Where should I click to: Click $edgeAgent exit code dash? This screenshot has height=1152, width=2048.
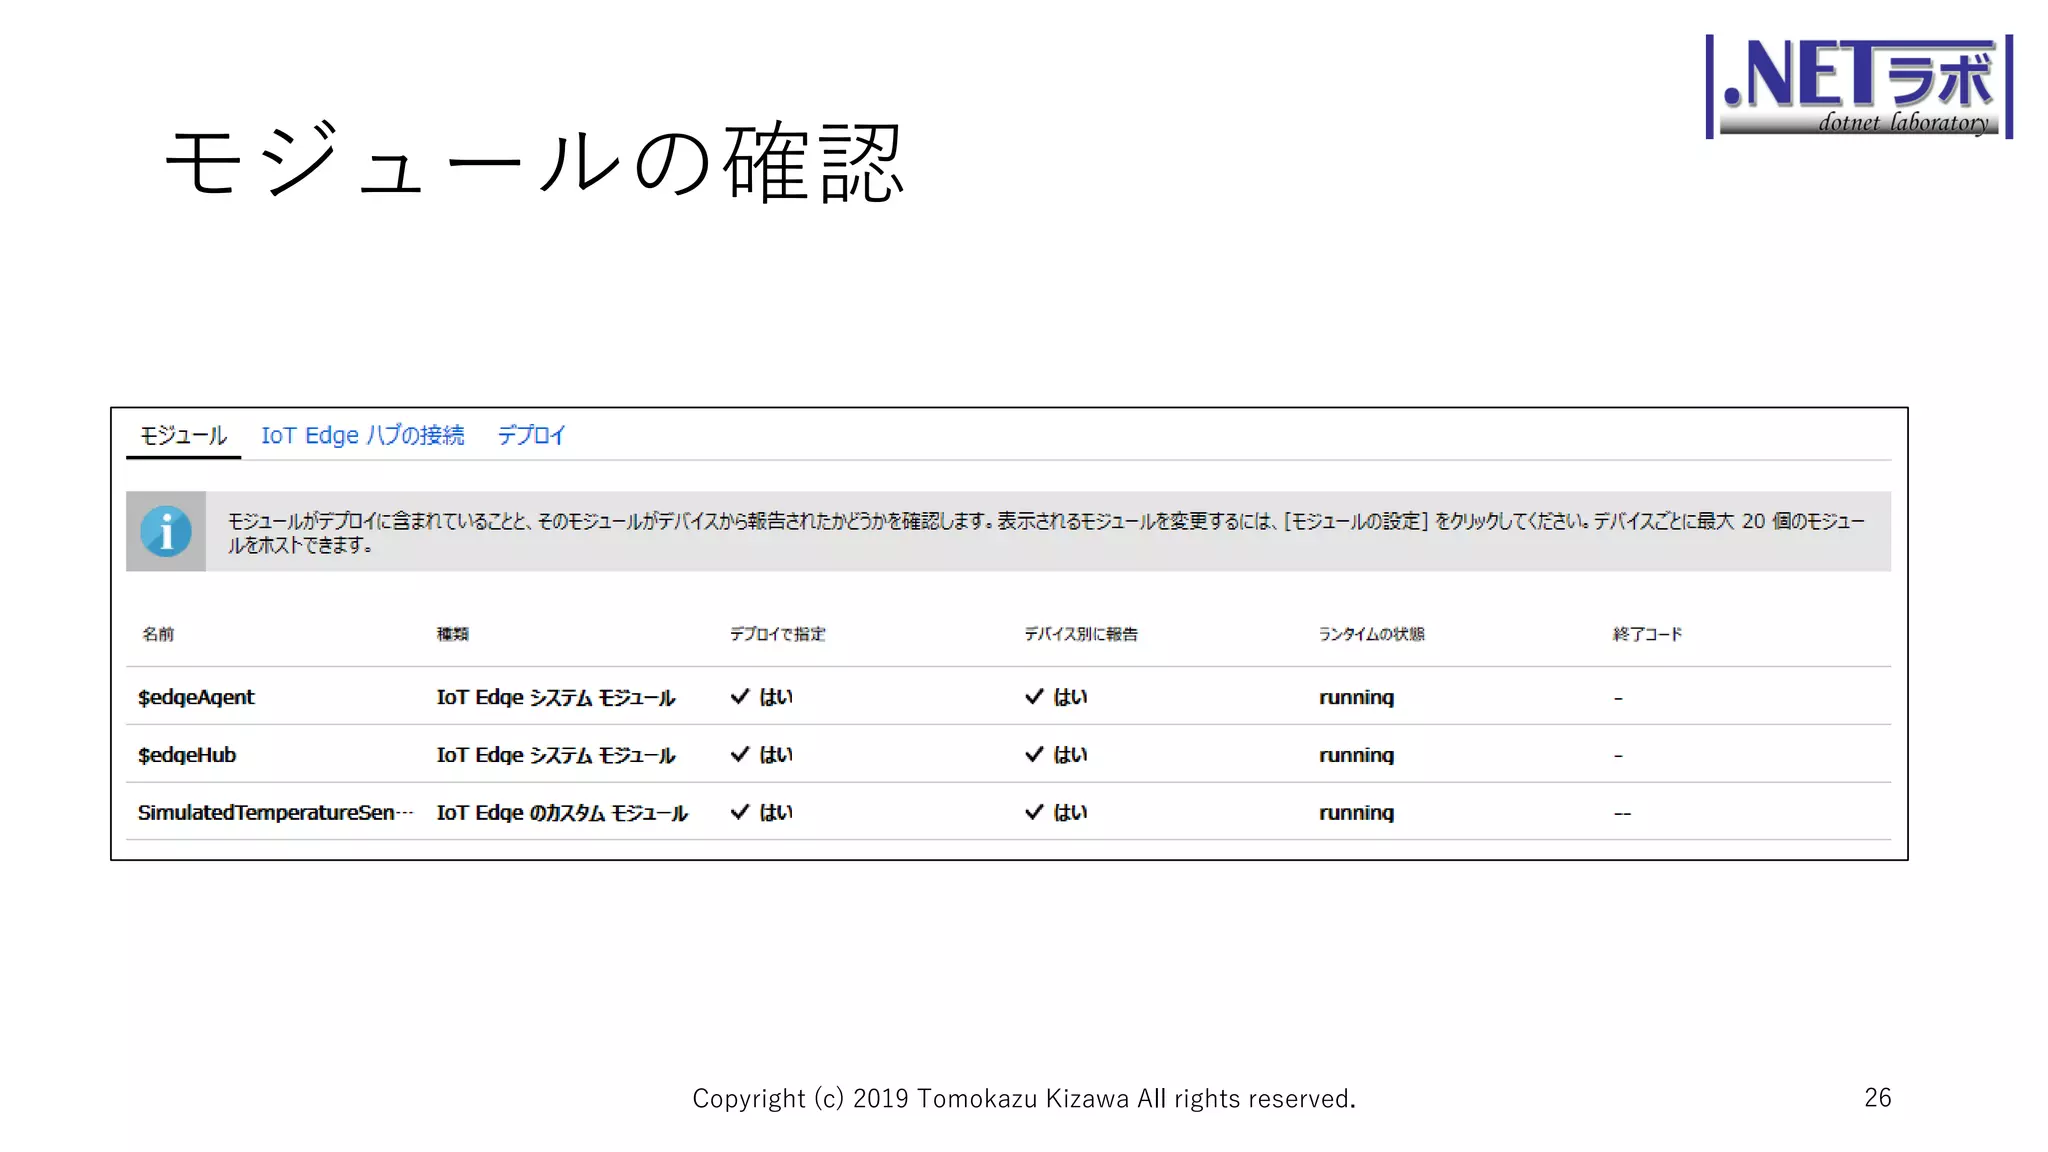pos(1618,698)
